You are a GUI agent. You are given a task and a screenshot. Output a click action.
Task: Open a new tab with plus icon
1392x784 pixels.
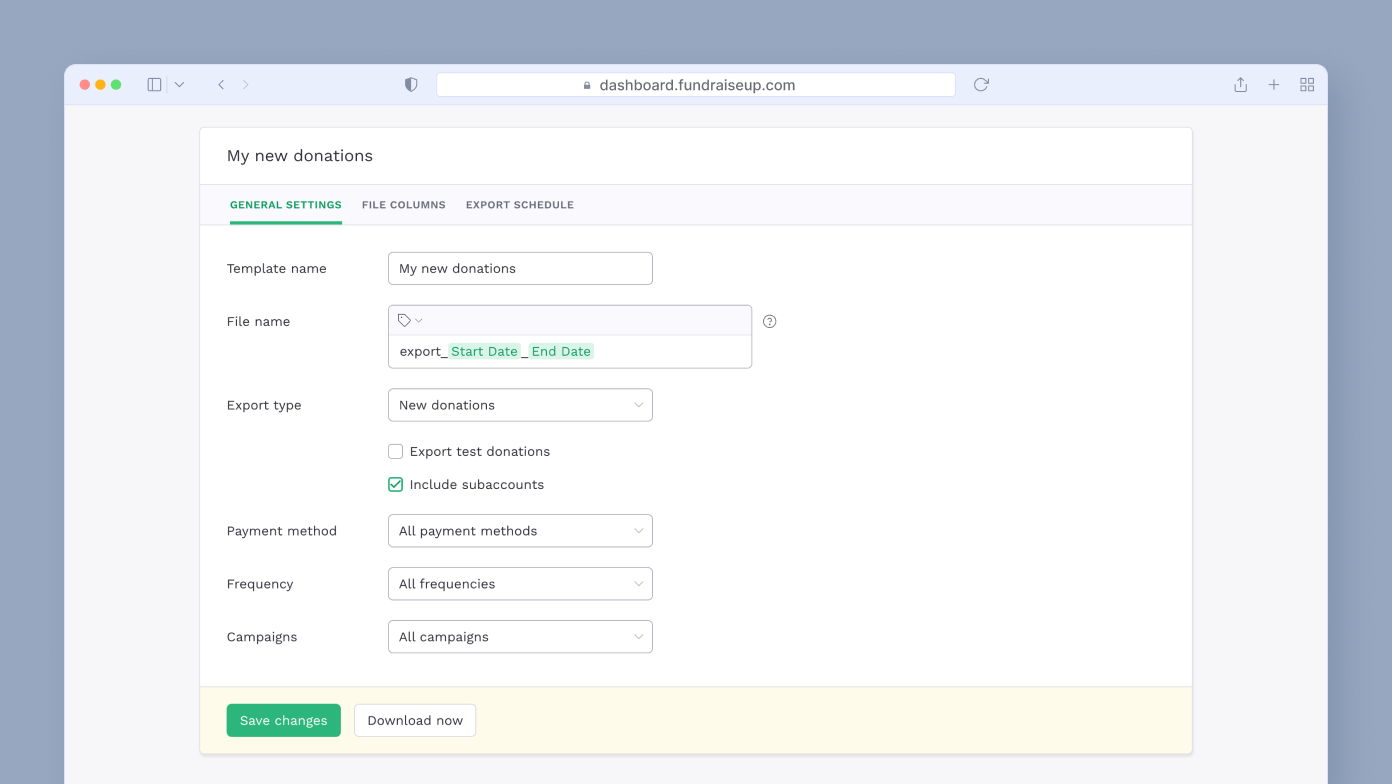pyautogui.click(x=1274, y=85)
